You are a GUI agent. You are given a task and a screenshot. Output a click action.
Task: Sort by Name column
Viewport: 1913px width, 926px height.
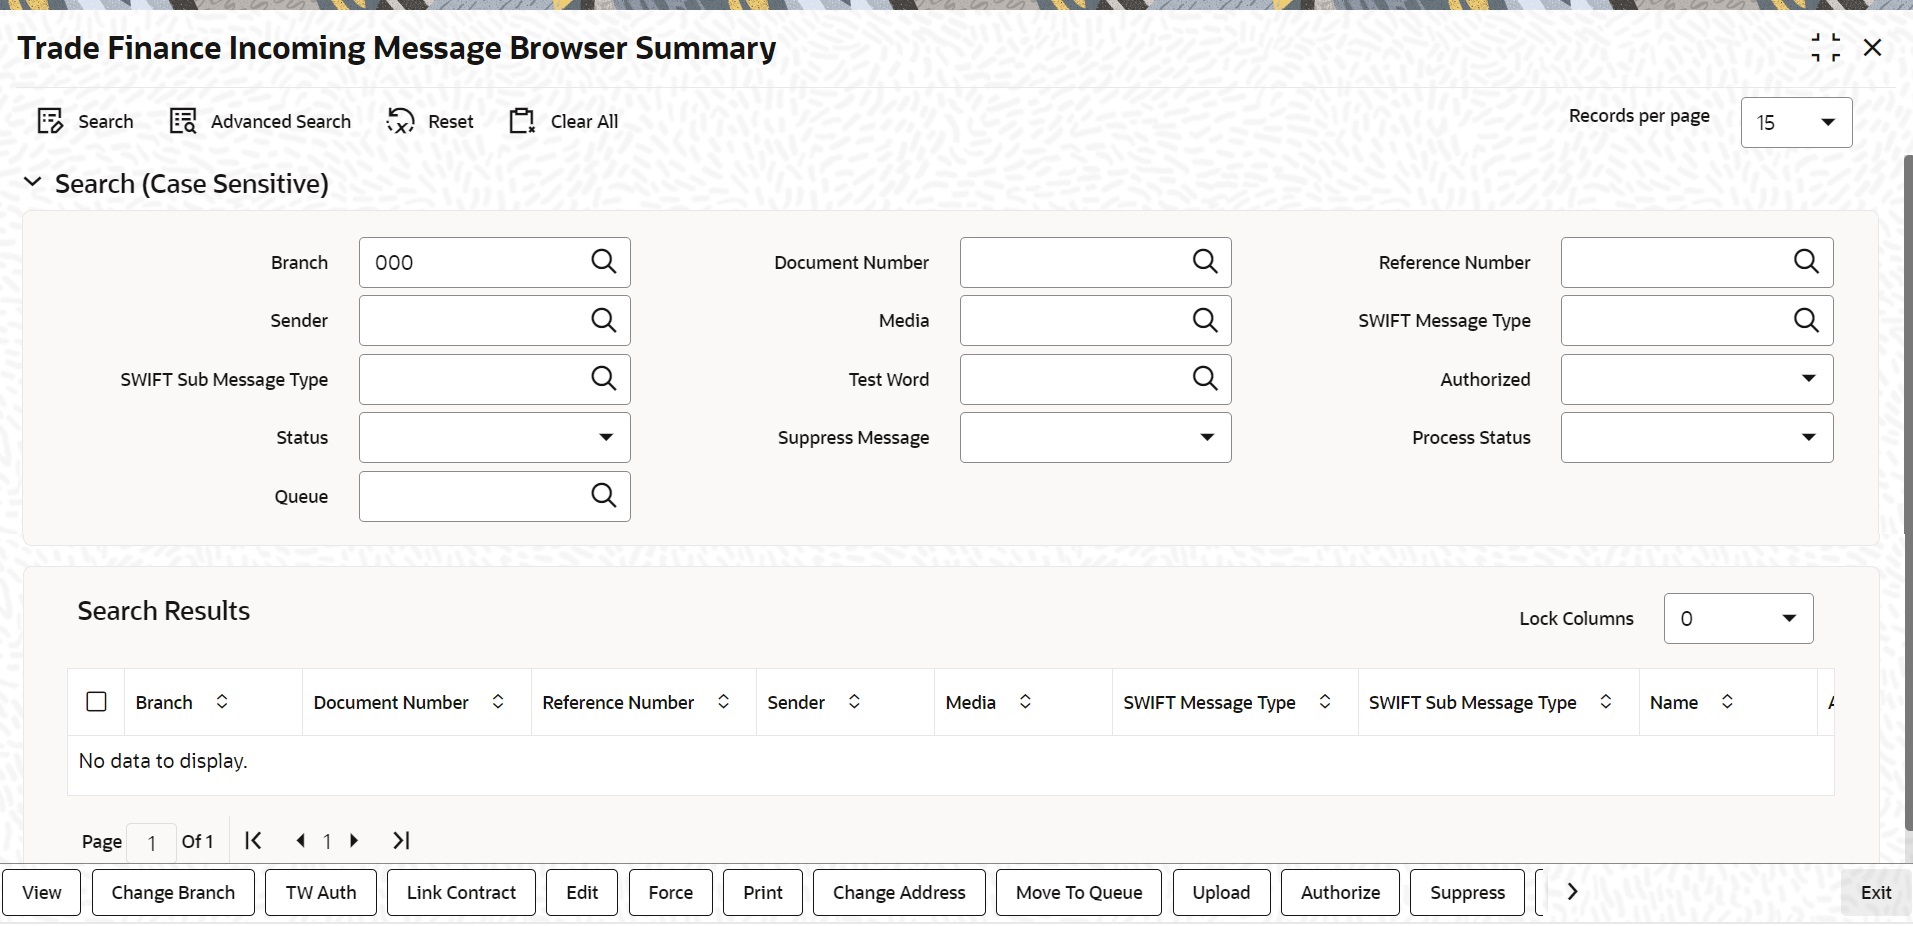click(x=1727, y=702)
